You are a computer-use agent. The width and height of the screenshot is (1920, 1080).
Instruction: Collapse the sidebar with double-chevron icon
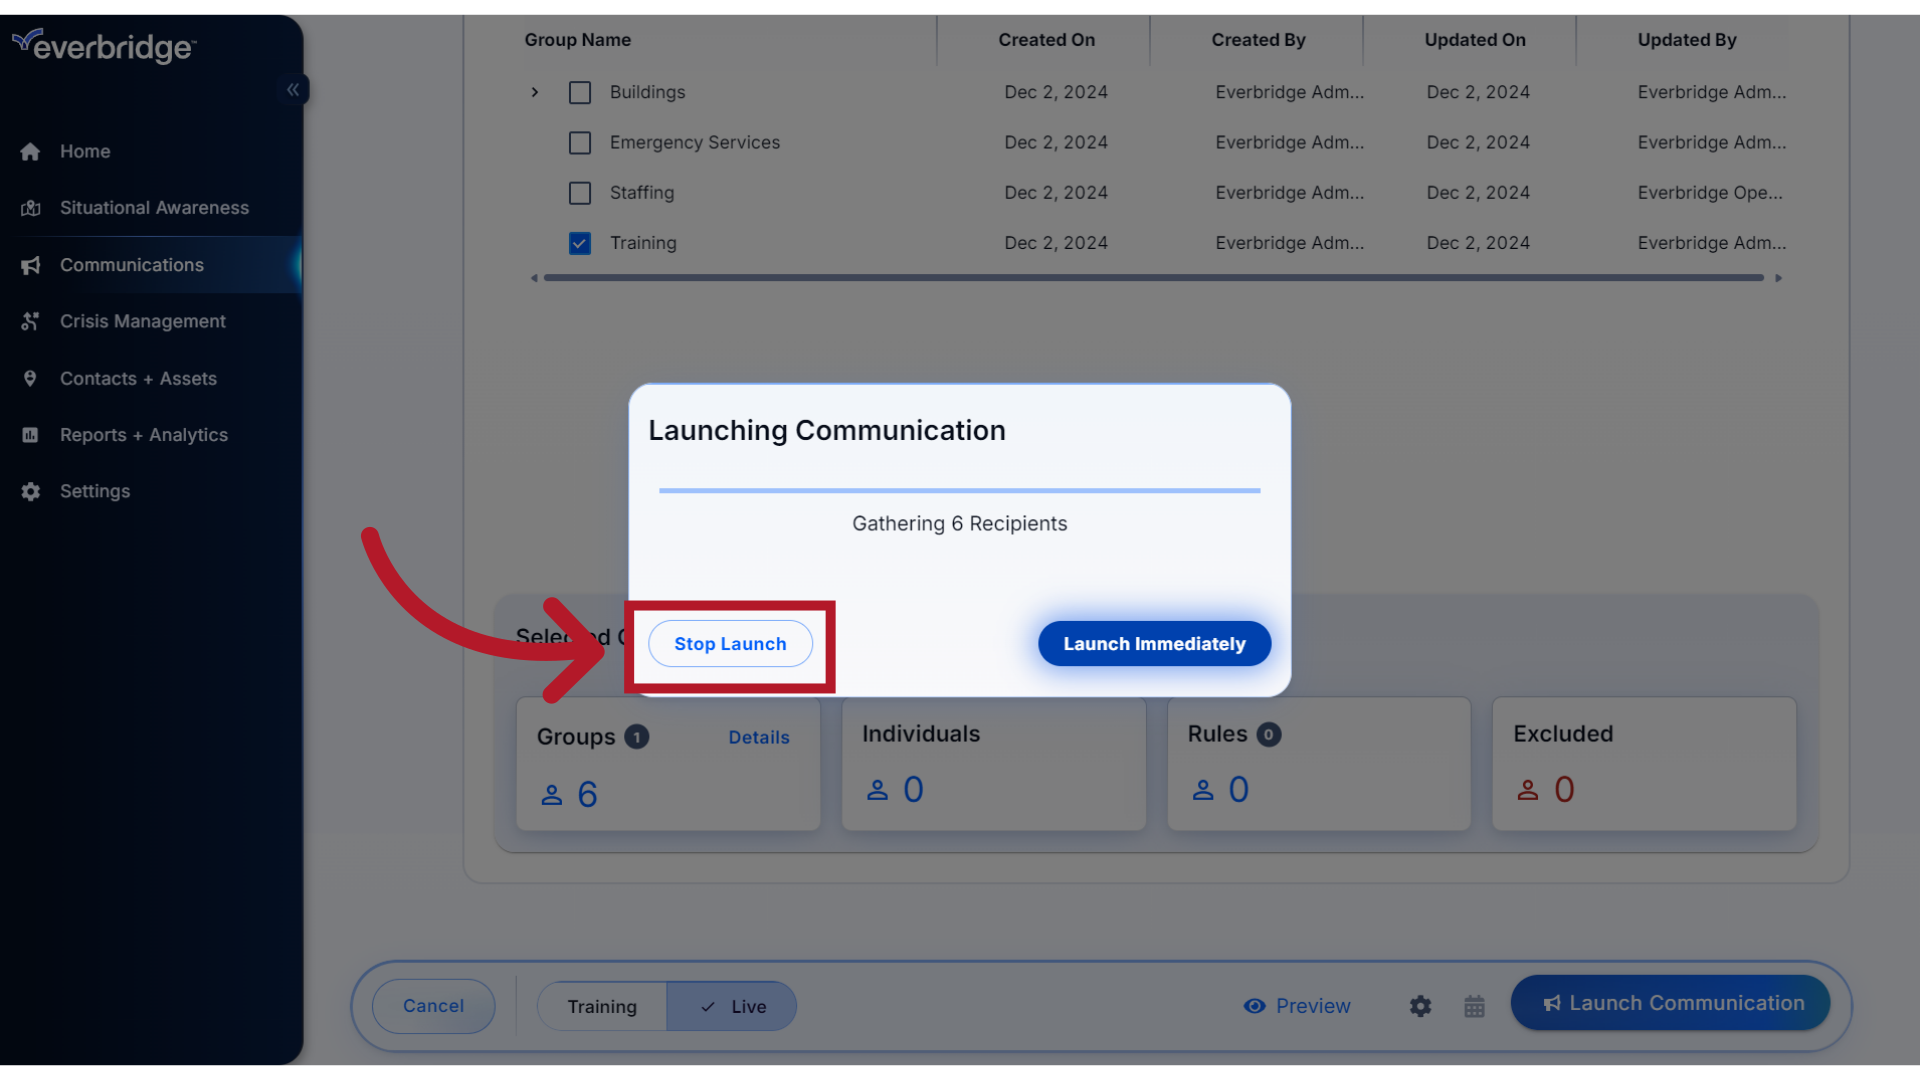point(293,90)
